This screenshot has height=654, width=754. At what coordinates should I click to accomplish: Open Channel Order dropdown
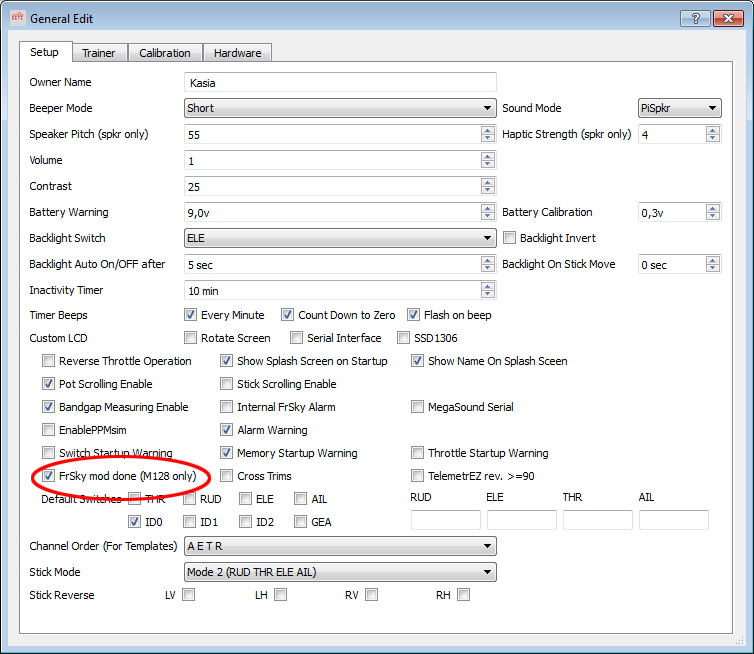click(340, 546)
